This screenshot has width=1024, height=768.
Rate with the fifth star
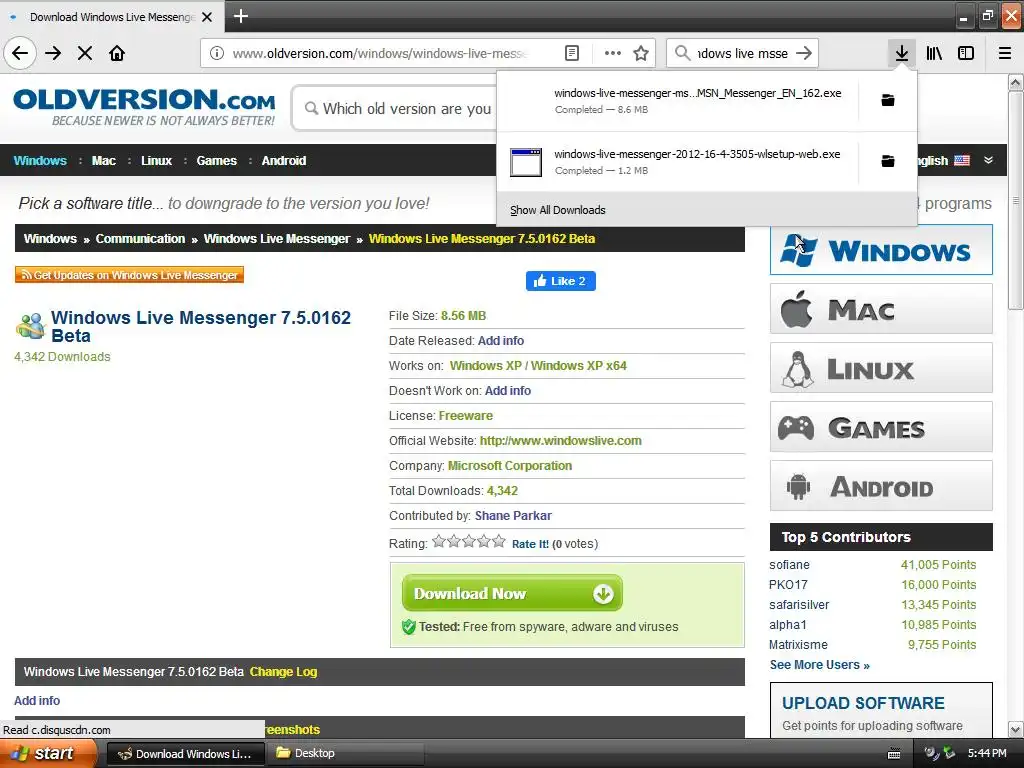499,541
